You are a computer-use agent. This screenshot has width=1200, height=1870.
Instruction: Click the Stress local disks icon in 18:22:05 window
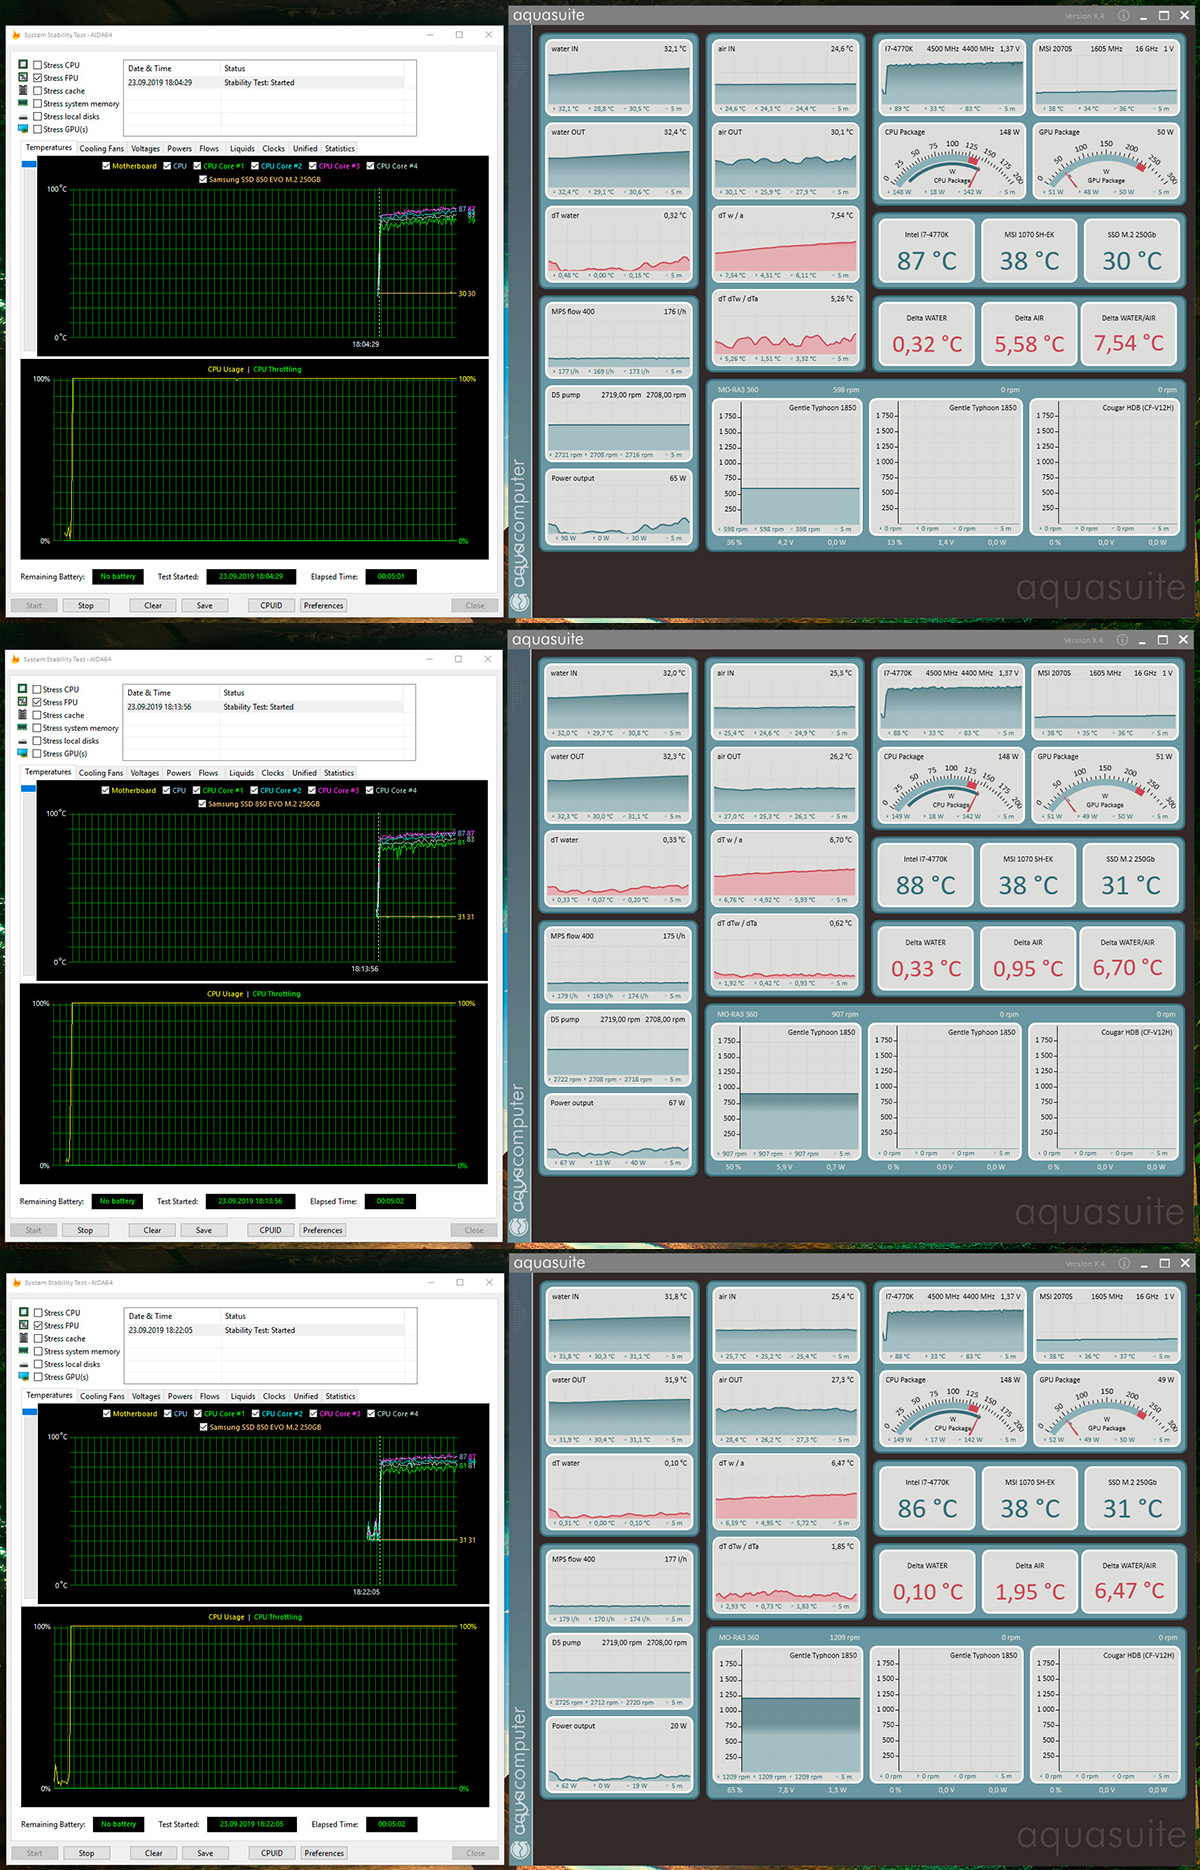[23, 1364]
